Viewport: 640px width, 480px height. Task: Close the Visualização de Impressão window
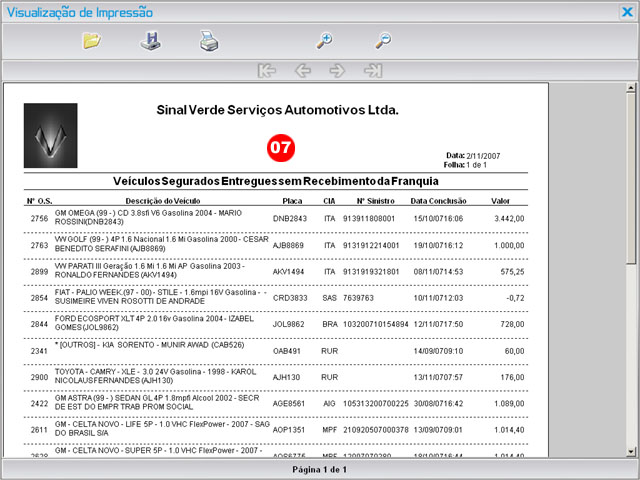(x=627, y=12)
